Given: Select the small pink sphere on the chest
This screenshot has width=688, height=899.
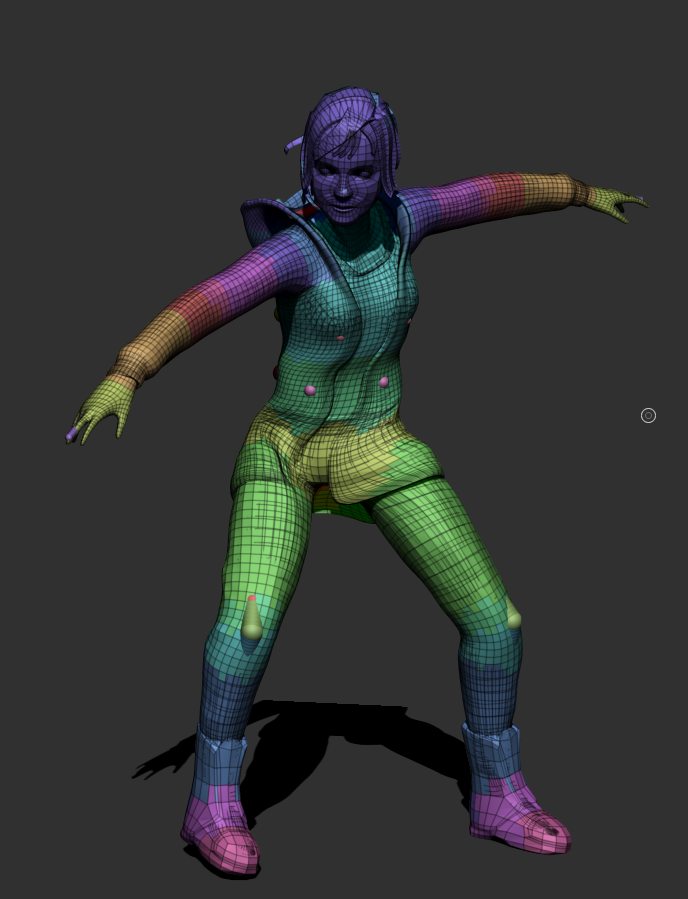Looking at the screenshot, I should [341, 338].
